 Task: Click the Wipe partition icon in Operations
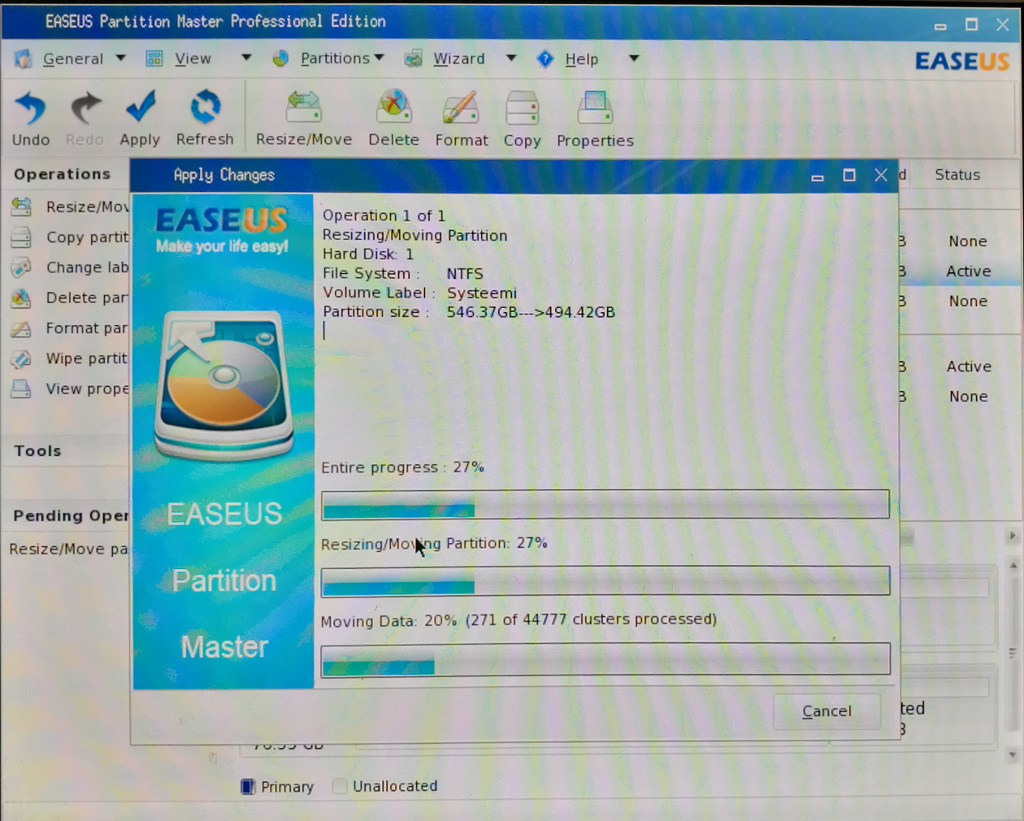pyautogui.click(x=21, y=359)
